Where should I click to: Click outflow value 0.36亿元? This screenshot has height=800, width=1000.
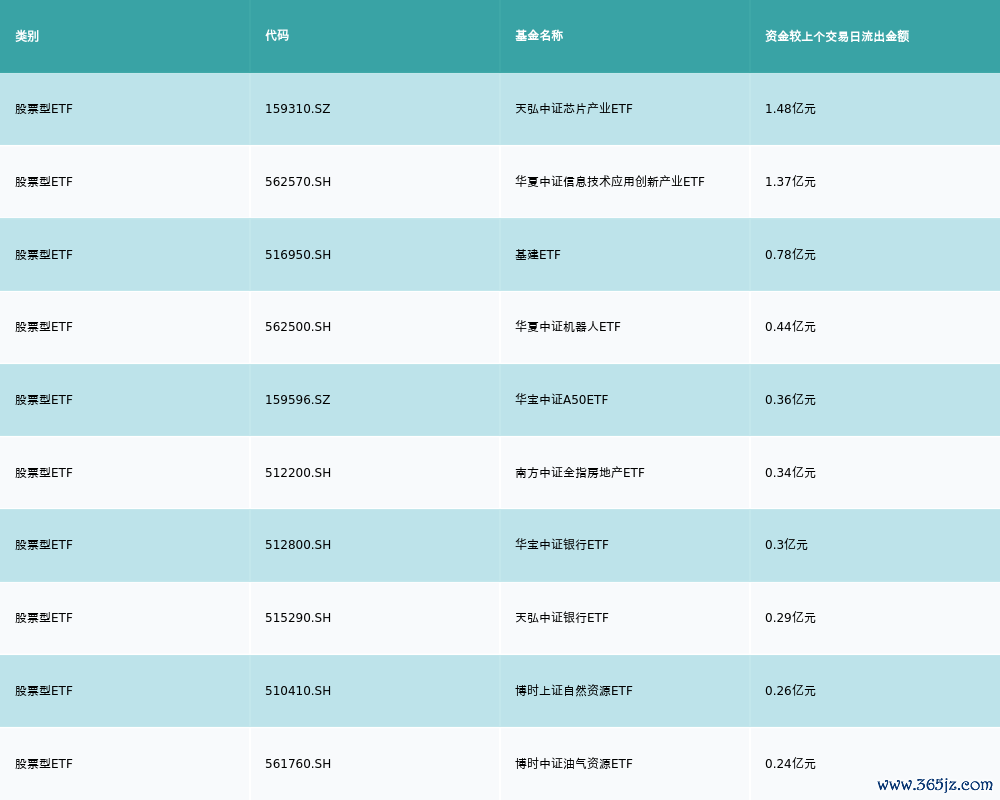790,400
